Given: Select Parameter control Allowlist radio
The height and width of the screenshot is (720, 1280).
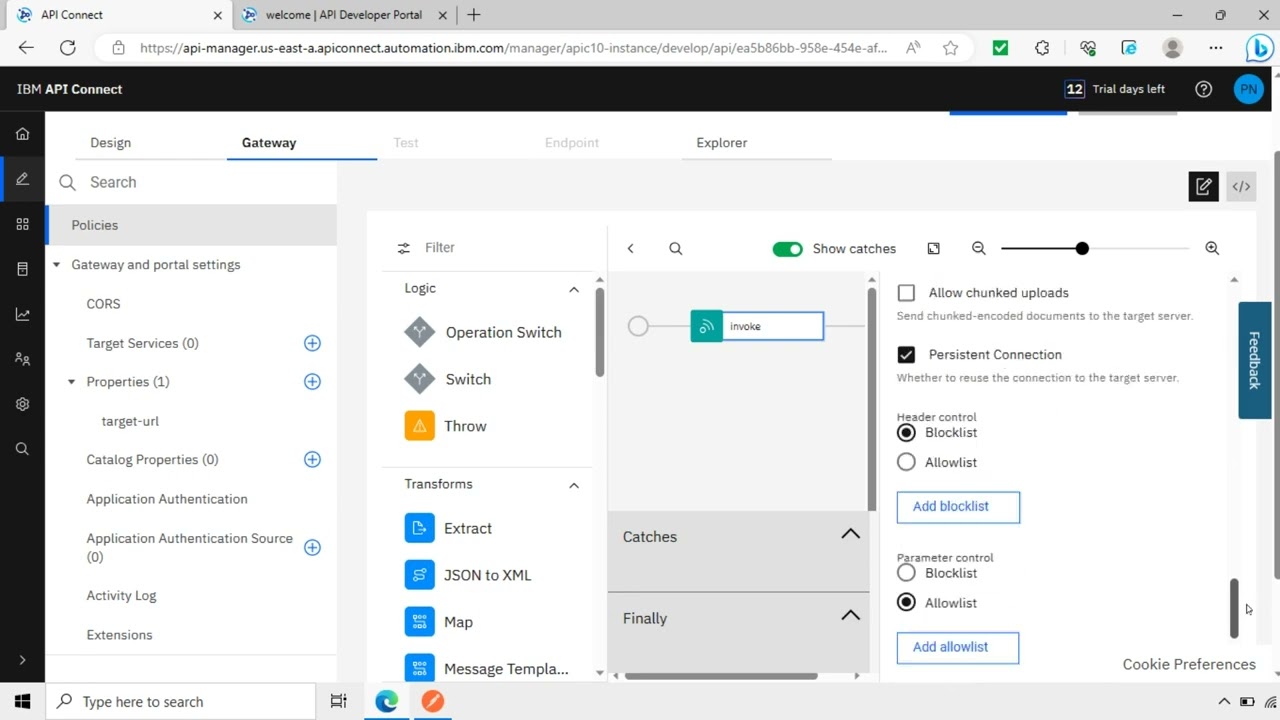Looking at the screenshot, I should (906, 603).
